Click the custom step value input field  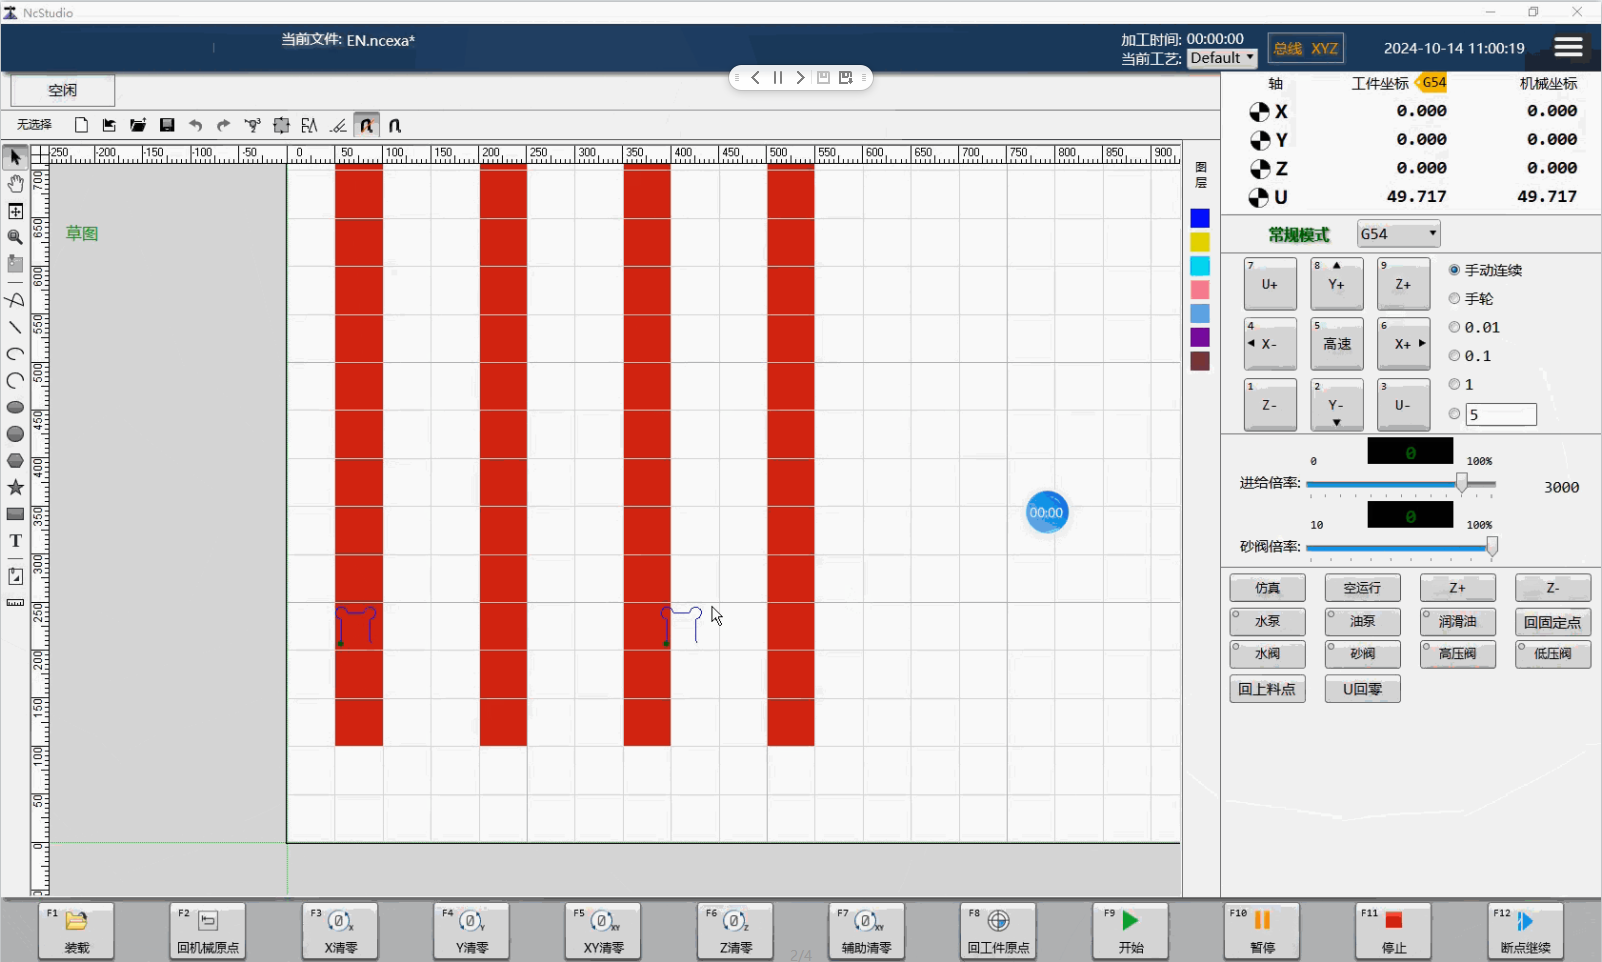tap(1500, 414)
